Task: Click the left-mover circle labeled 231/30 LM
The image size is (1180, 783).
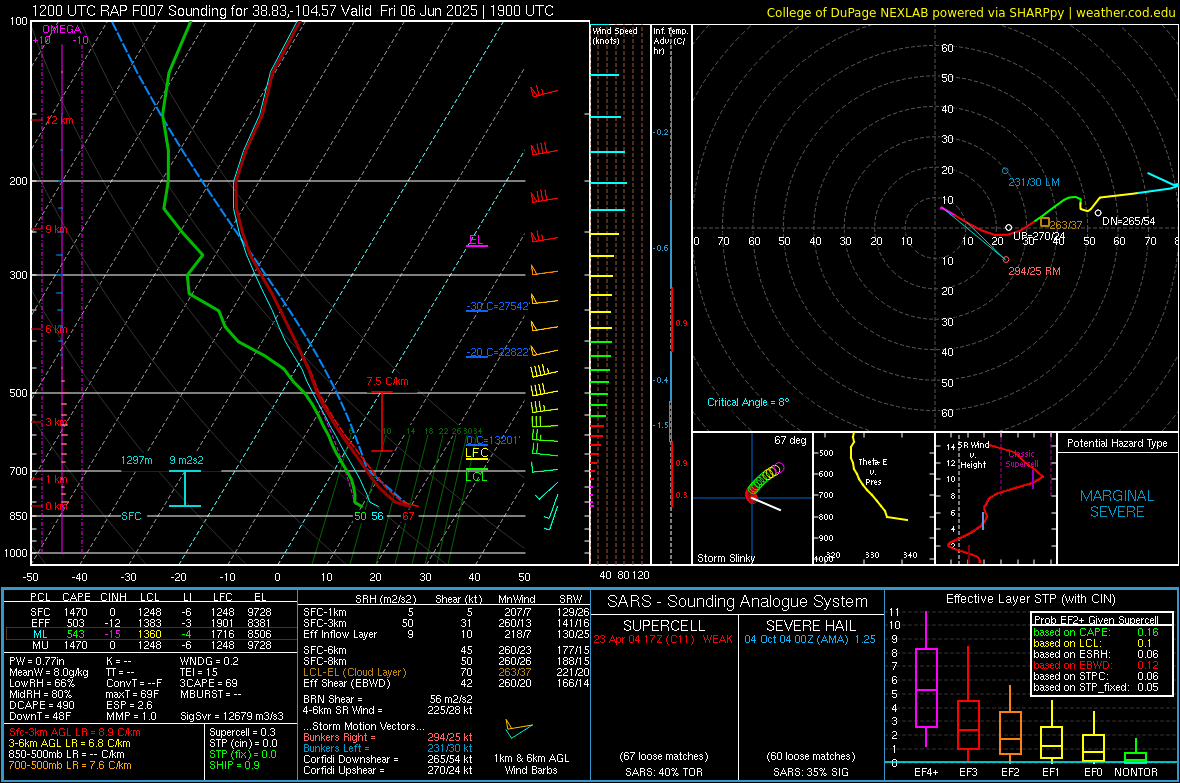Action: [1005, 172]
